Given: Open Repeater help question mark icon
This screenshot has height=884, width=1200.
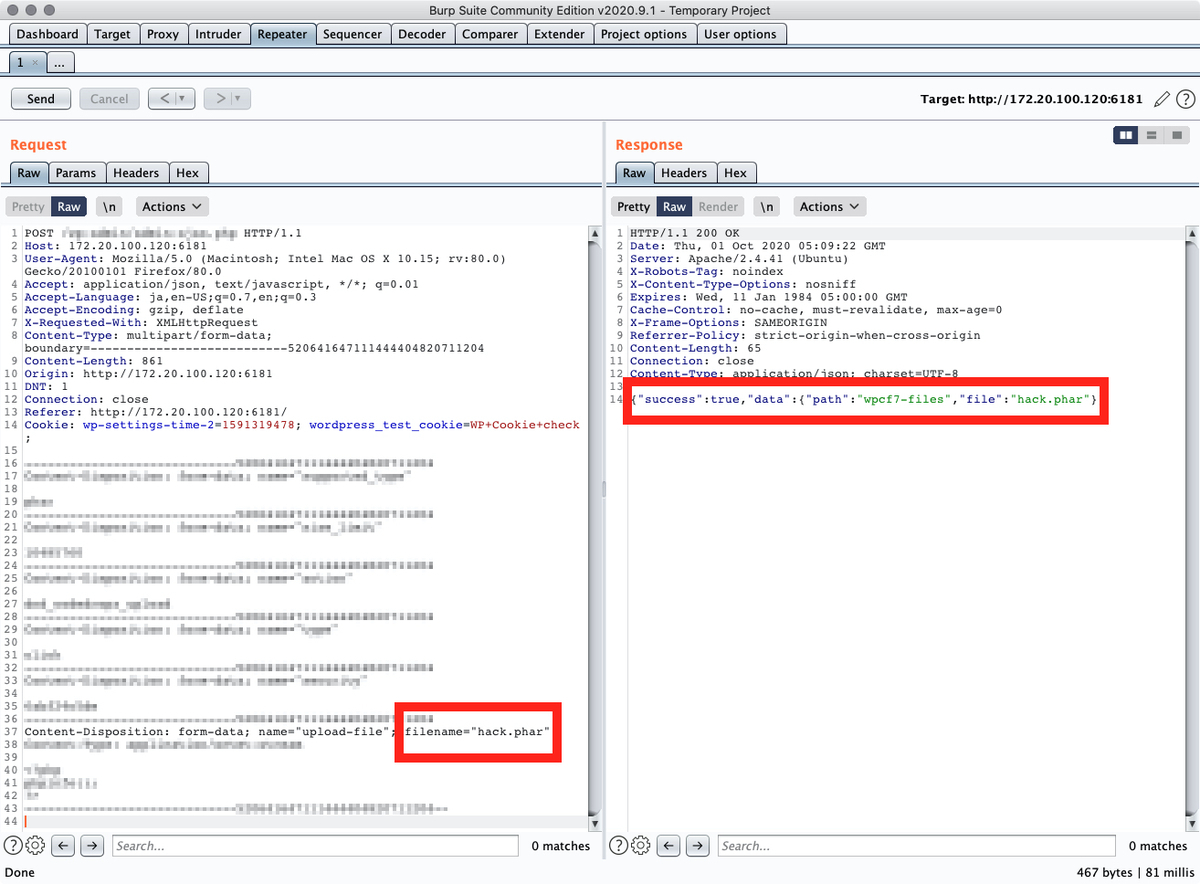Looking at the screenshot, I should 1185,99.
